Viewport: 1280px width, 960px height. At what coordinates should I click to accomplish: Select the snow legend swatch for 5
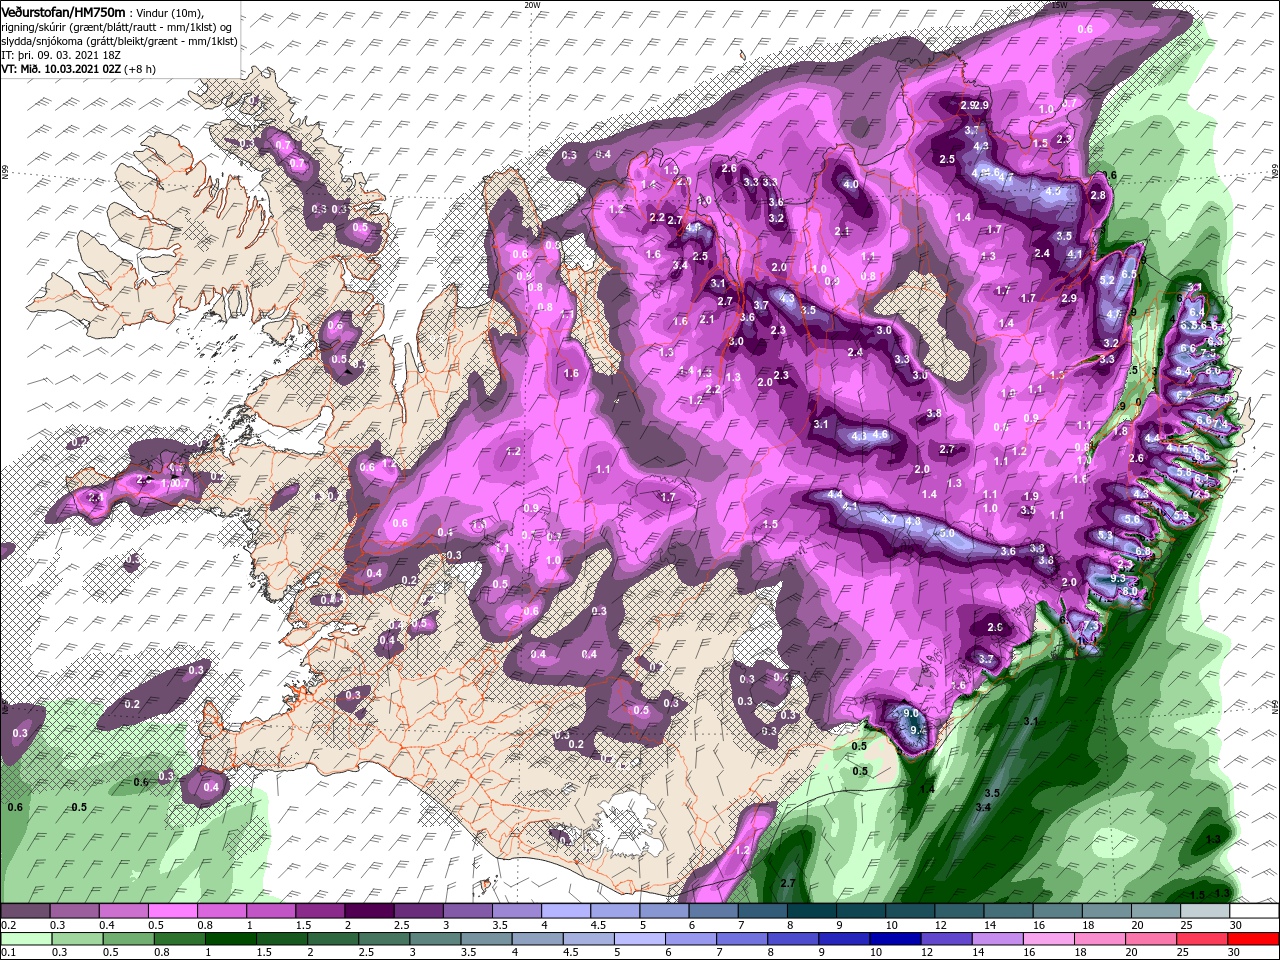pyautogui.click(x=663, y=911)
